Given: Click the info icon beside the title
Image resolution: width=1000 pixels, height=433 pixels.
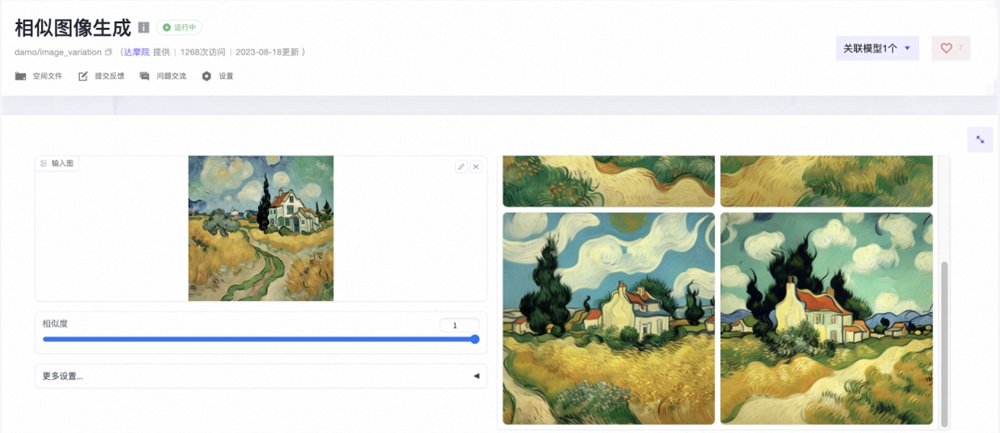Looking at the screenshot, I should tap(143, 28).
